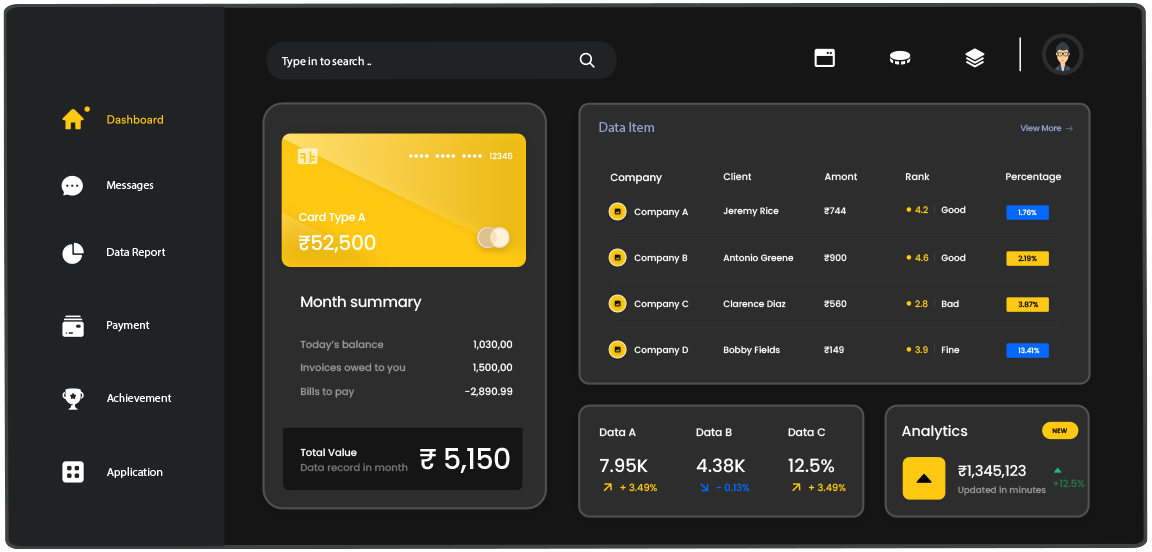Screen dimensions: 1152x552
Task: Toggle the switch on the yellow card
Action: click(x=493, y=237)
